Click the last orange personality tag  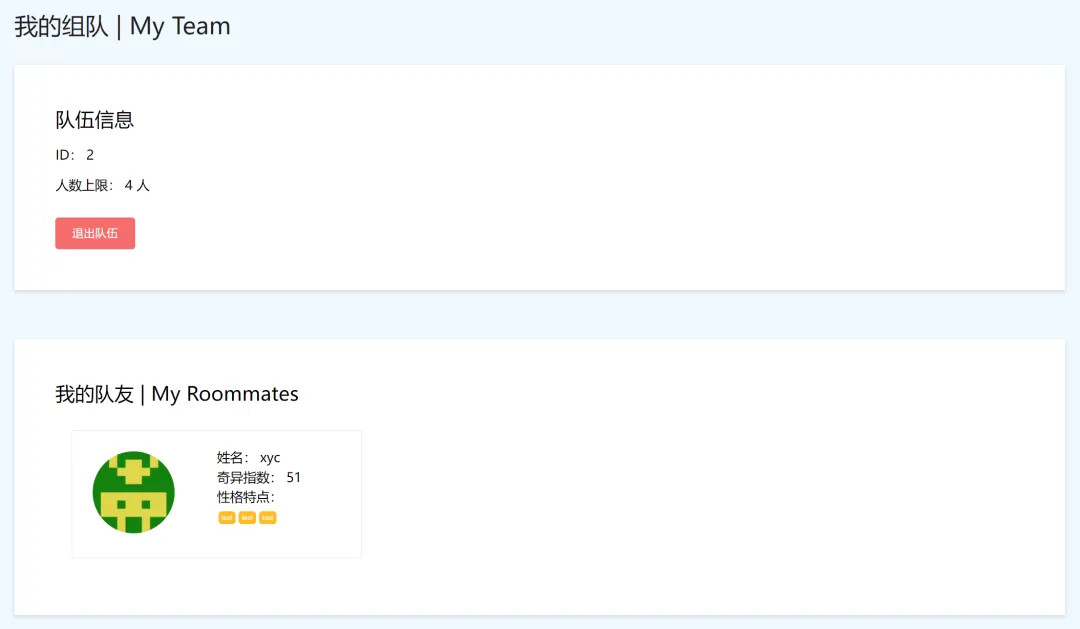[268, 517]
